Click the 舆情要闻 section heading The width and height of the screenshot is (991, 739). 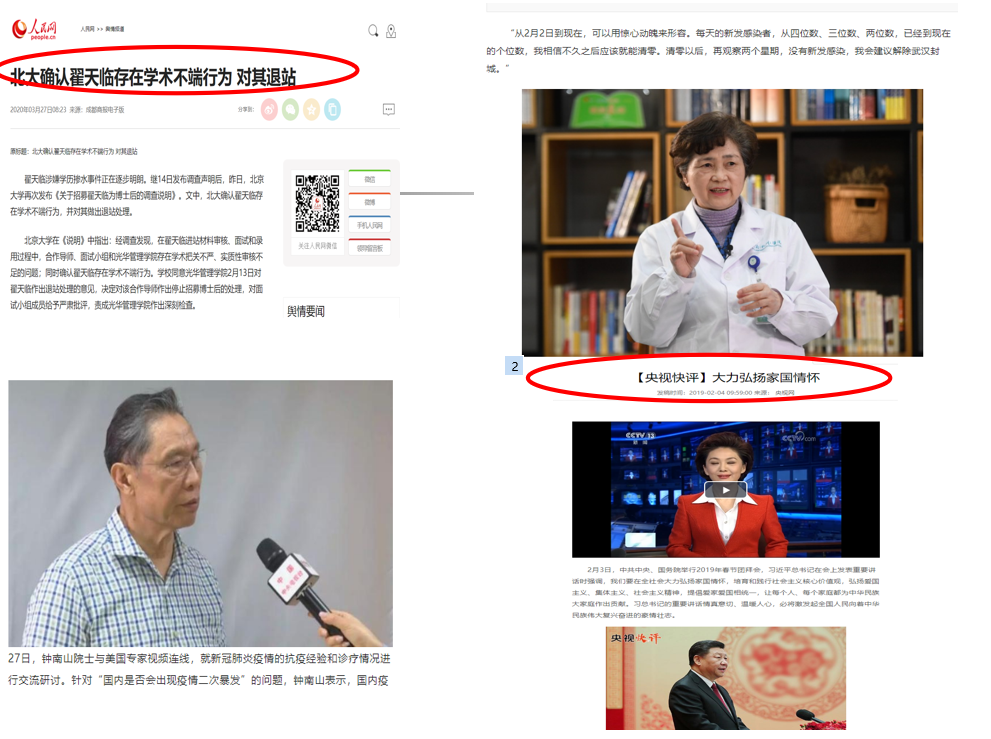[x=306, y=312]
